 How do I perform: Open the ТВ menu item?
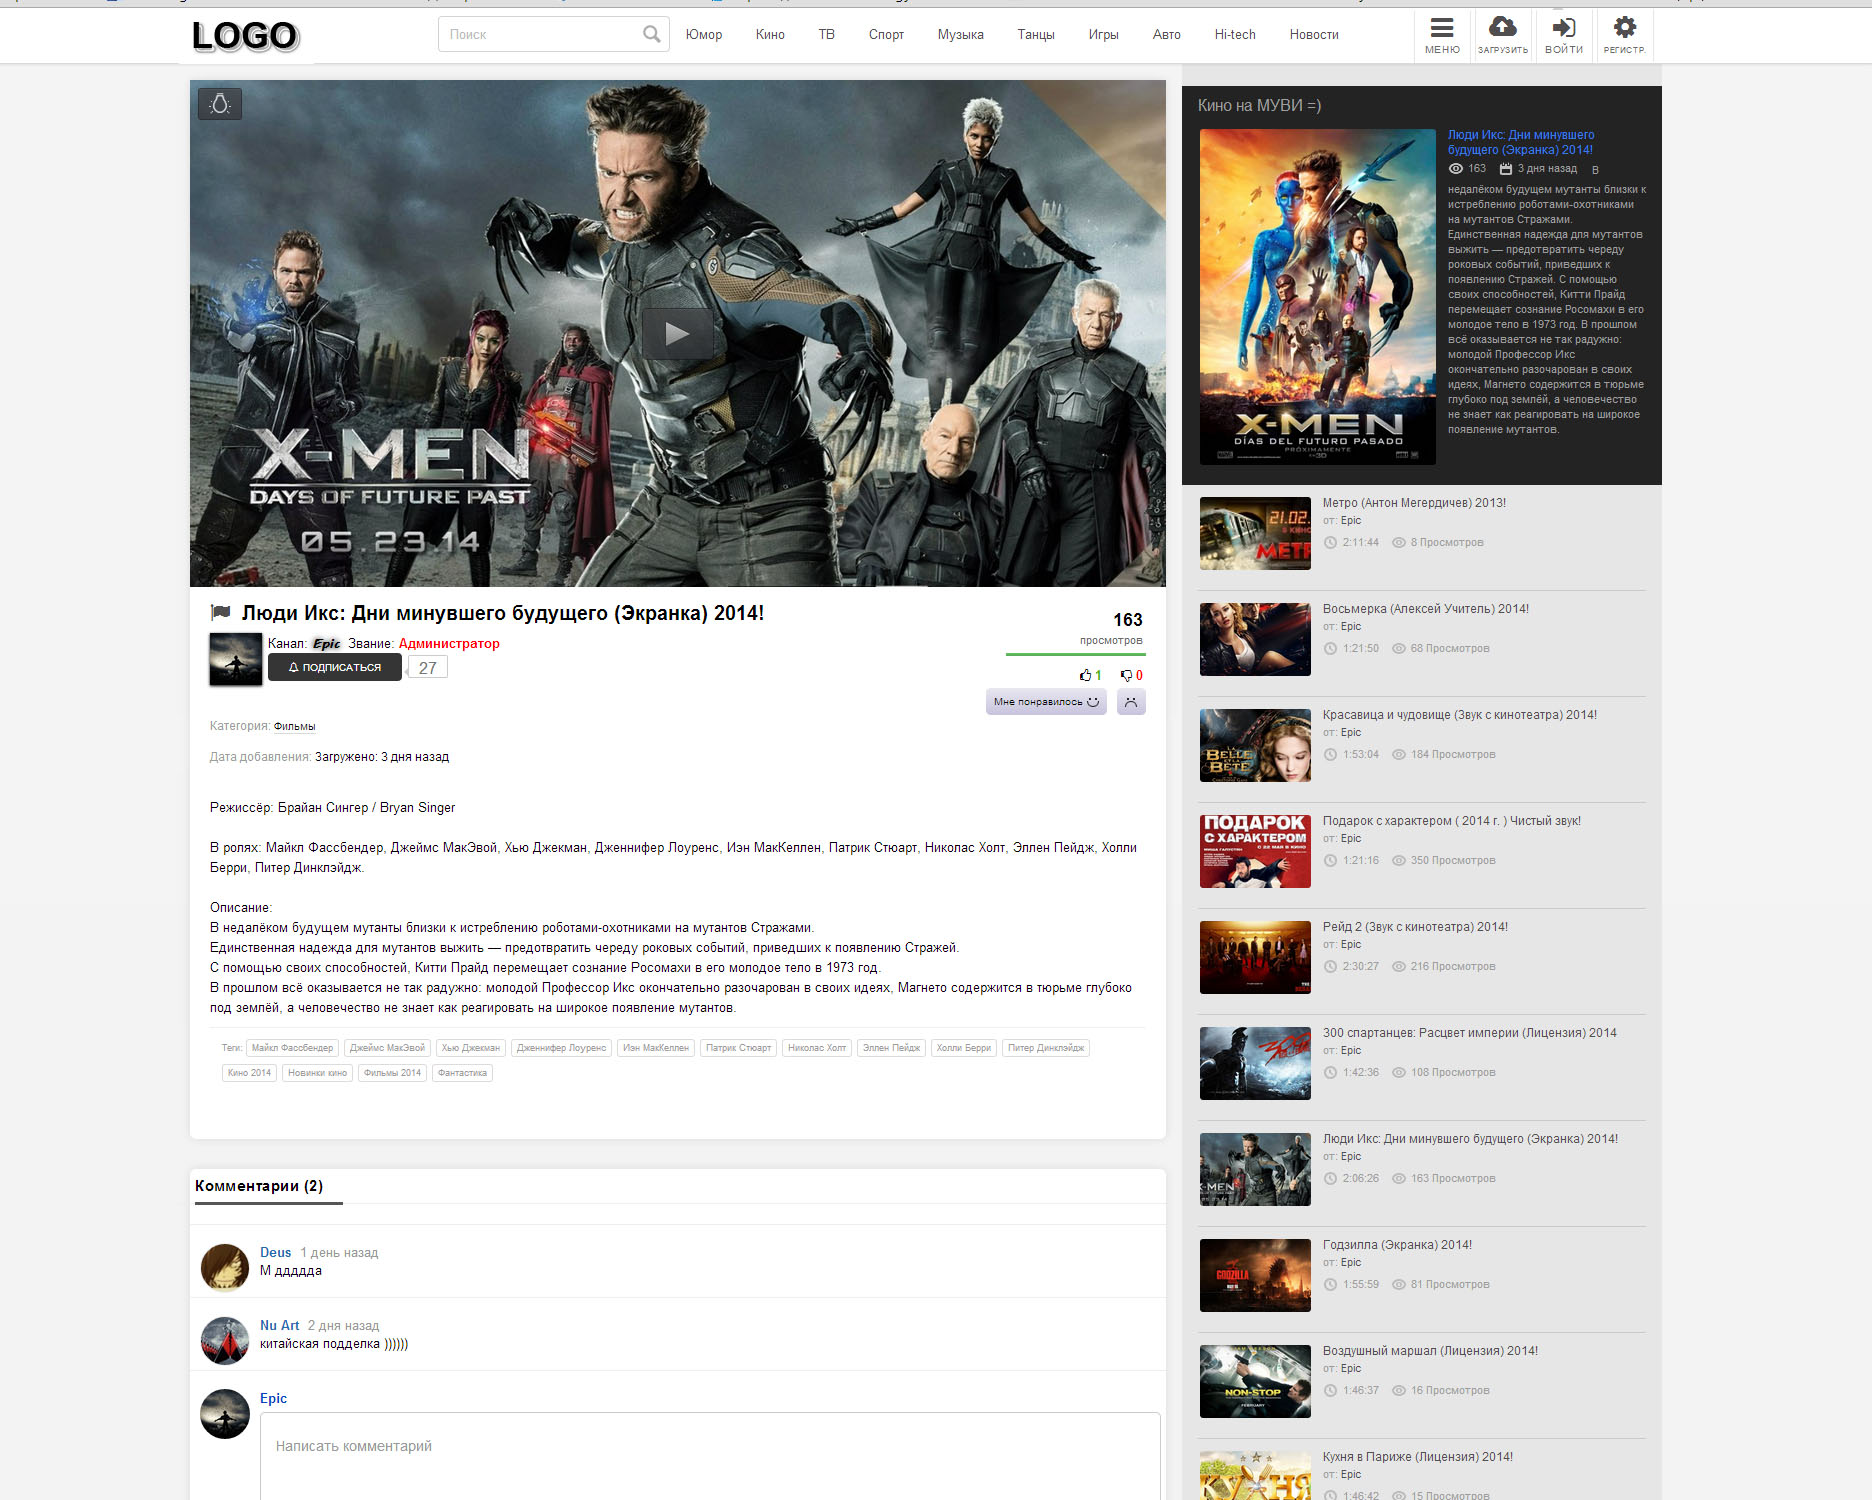826,35
